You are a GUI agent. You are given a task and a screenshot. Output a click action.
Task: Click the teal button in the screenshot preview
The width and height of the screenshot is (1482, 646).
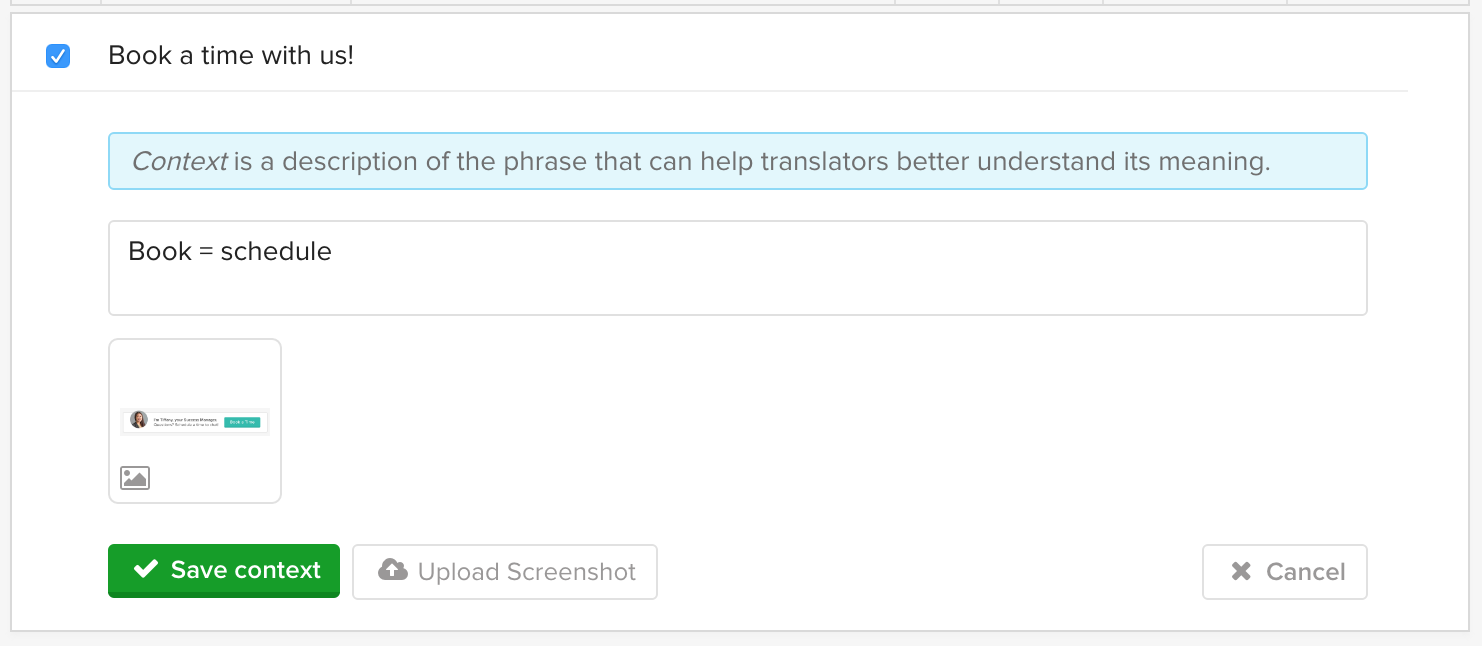pos(242,422)
